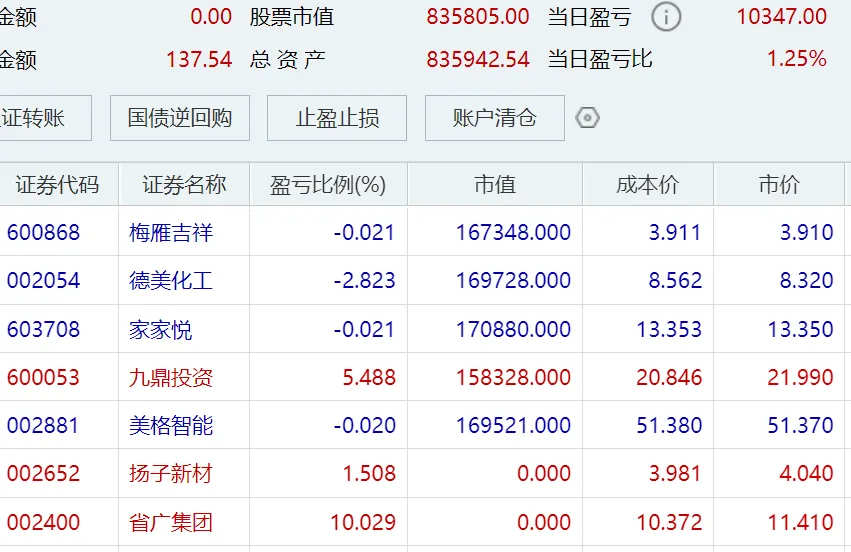
Task: Click the 证券名称 column header
Action: [x=184, y=185]
